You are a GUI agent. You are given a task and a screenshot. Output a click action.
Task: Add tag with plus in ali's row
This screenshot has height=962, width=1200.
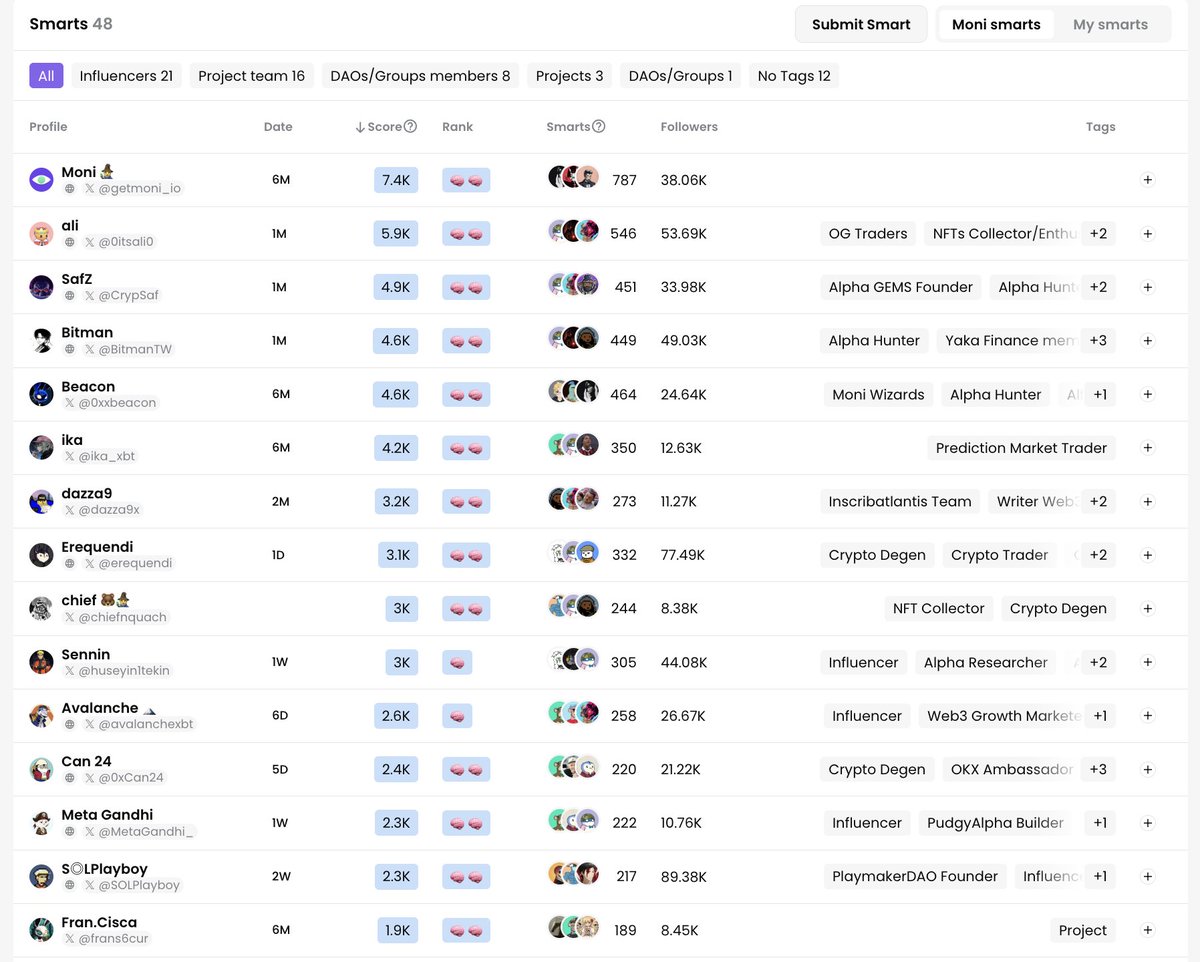point(1148,234)
